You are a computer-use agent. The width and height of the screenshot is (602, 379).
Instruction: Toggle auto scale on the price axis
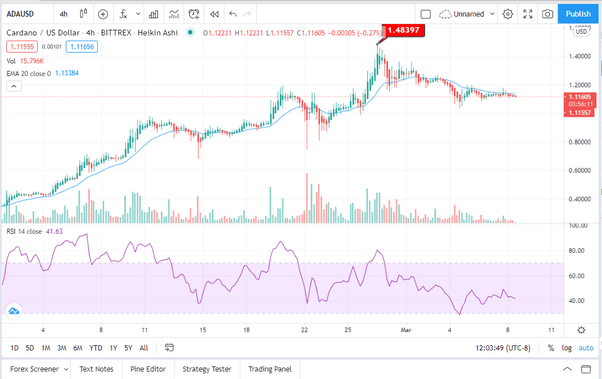[586, 348]
